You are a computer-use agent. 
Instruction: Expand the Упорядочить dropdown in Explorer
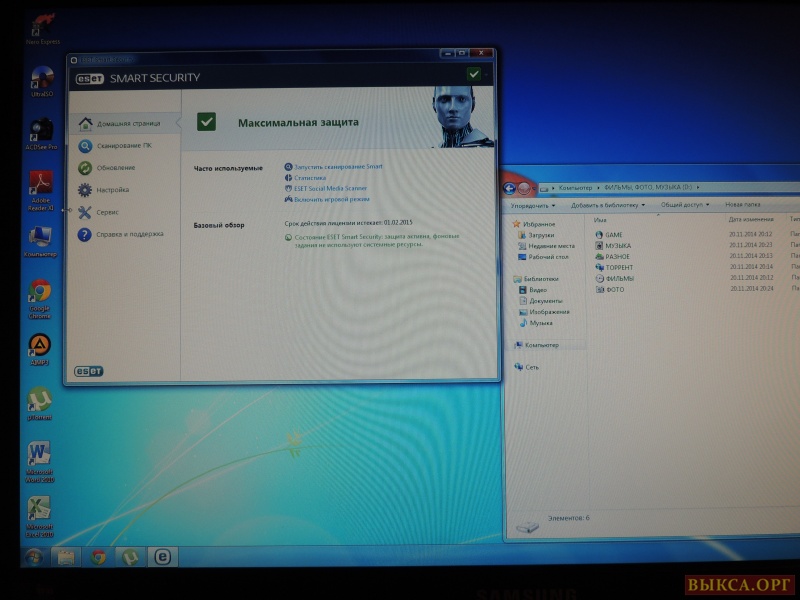click(x=532, y=205)
